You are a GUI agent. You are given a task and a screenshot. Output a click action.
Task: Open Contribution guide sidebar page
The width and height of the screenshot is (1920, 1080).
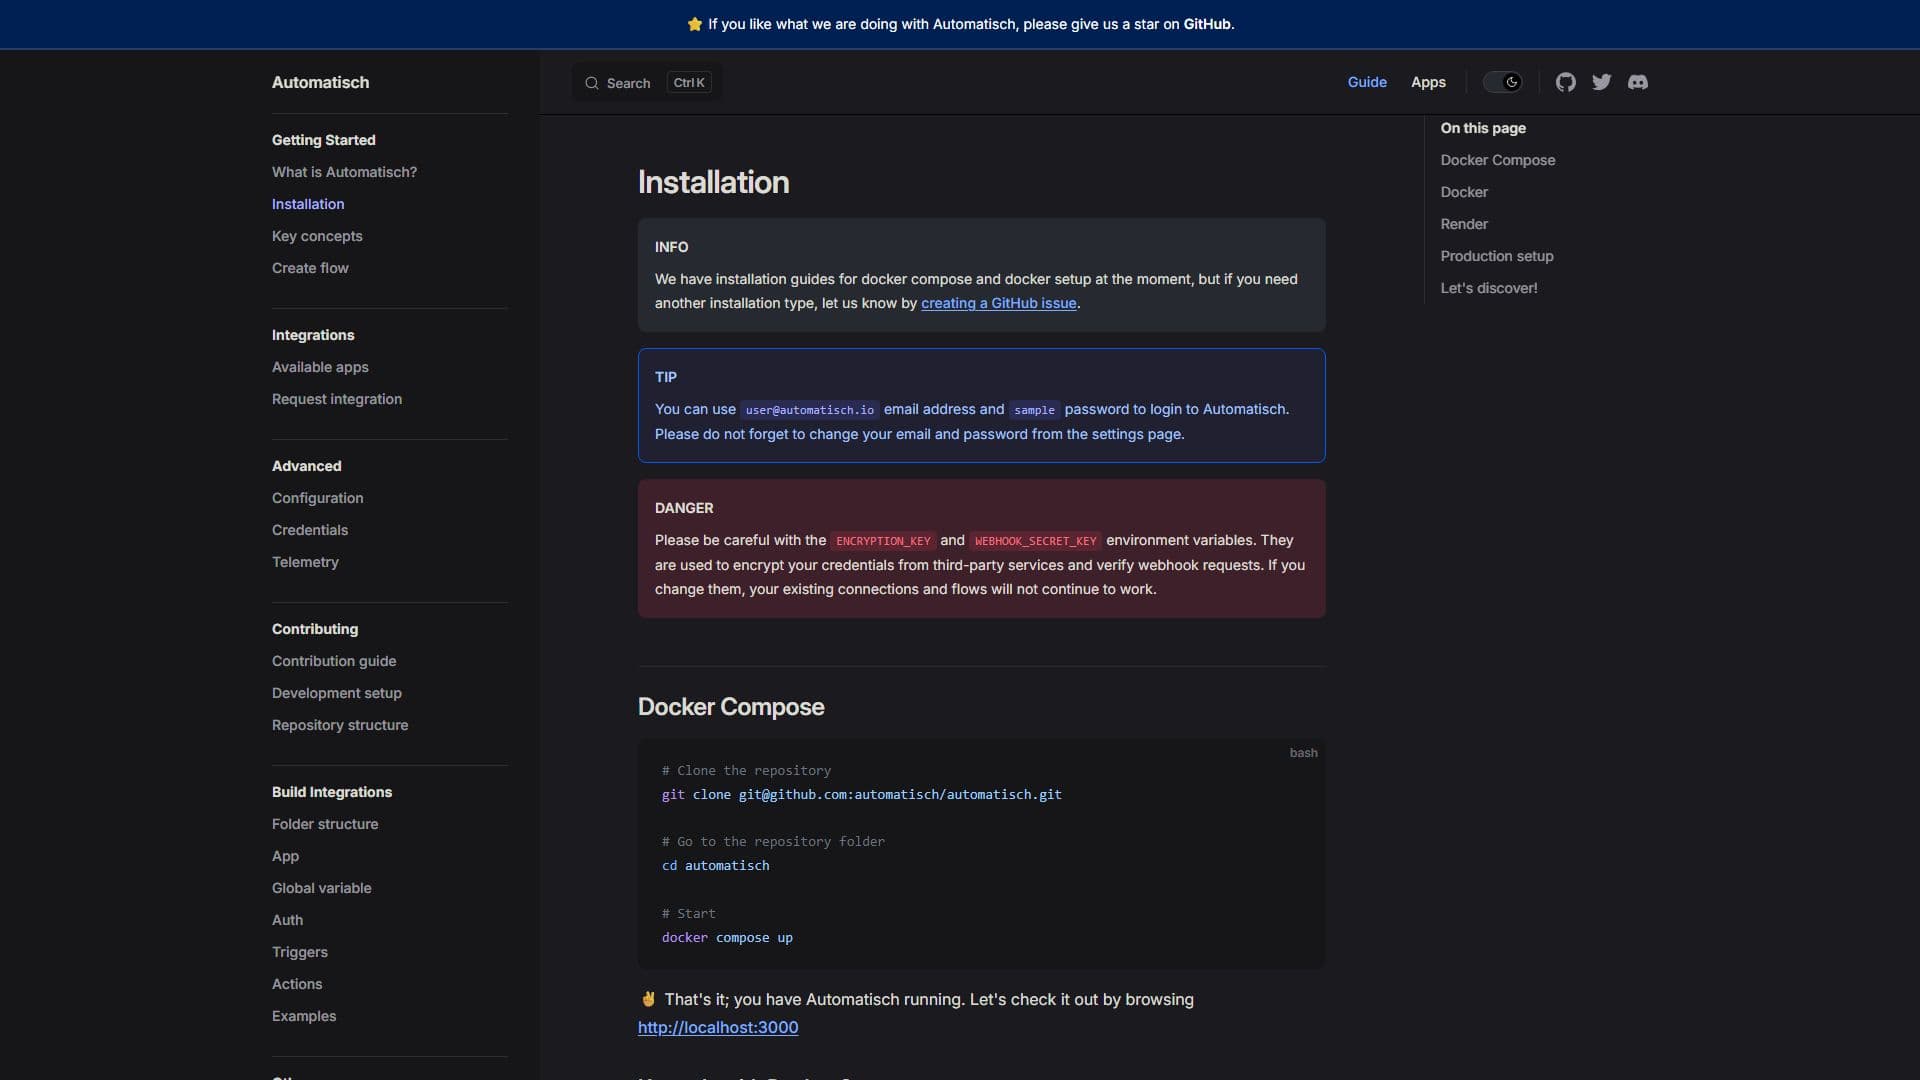click(x=334, y=661)
